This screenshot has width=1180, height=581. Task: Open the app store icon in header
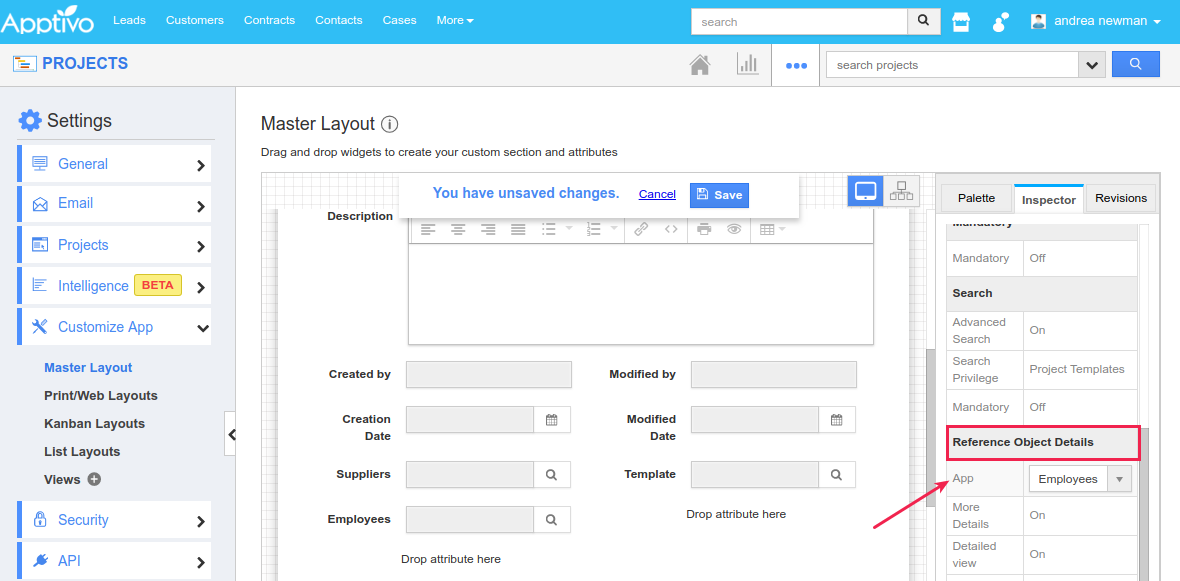click(x=961, y=21)
